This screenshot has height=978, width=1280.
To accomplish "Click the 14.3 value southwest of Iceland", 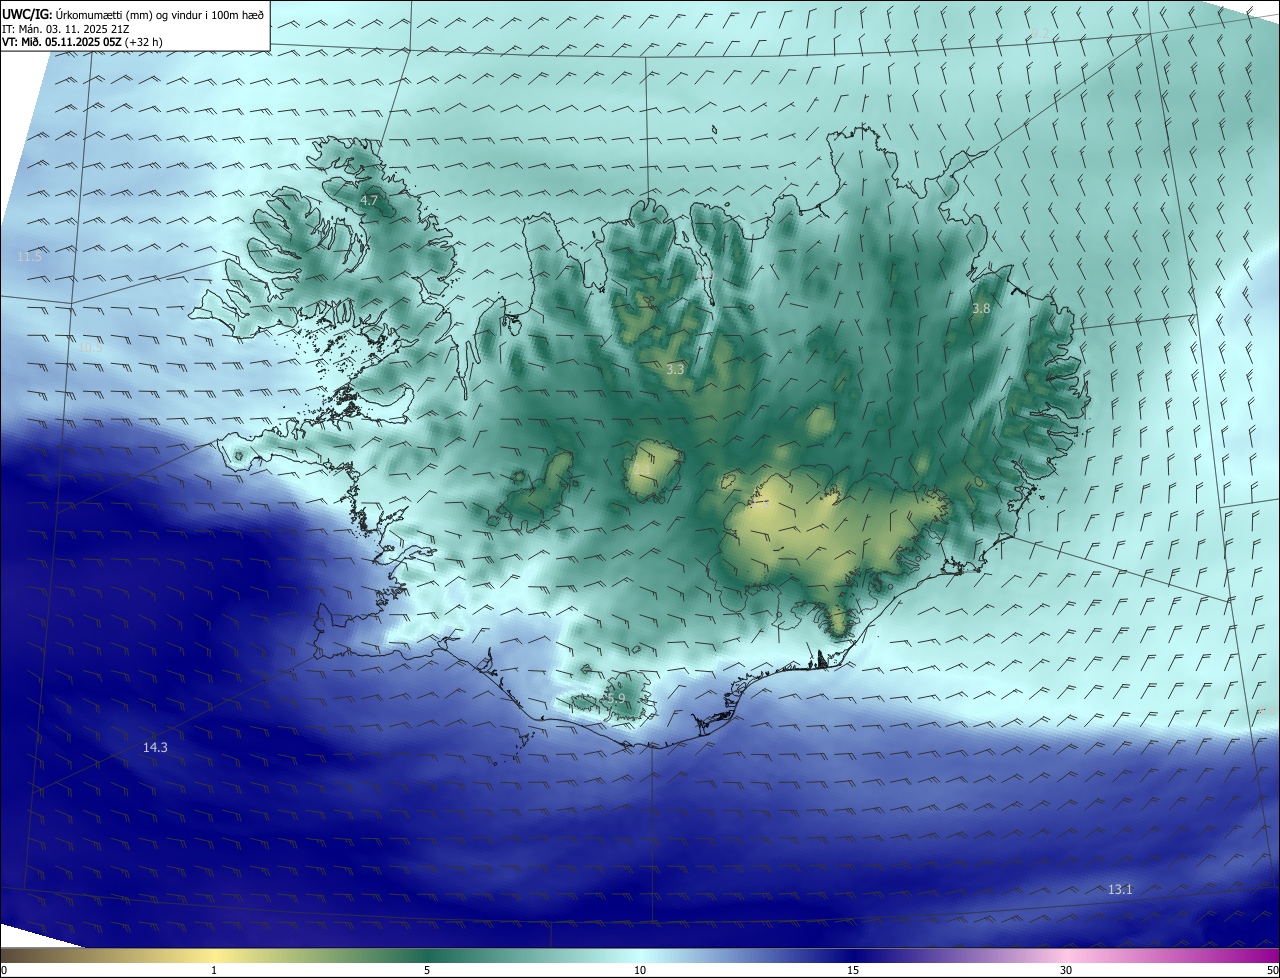I will click(x=155, y=747).
